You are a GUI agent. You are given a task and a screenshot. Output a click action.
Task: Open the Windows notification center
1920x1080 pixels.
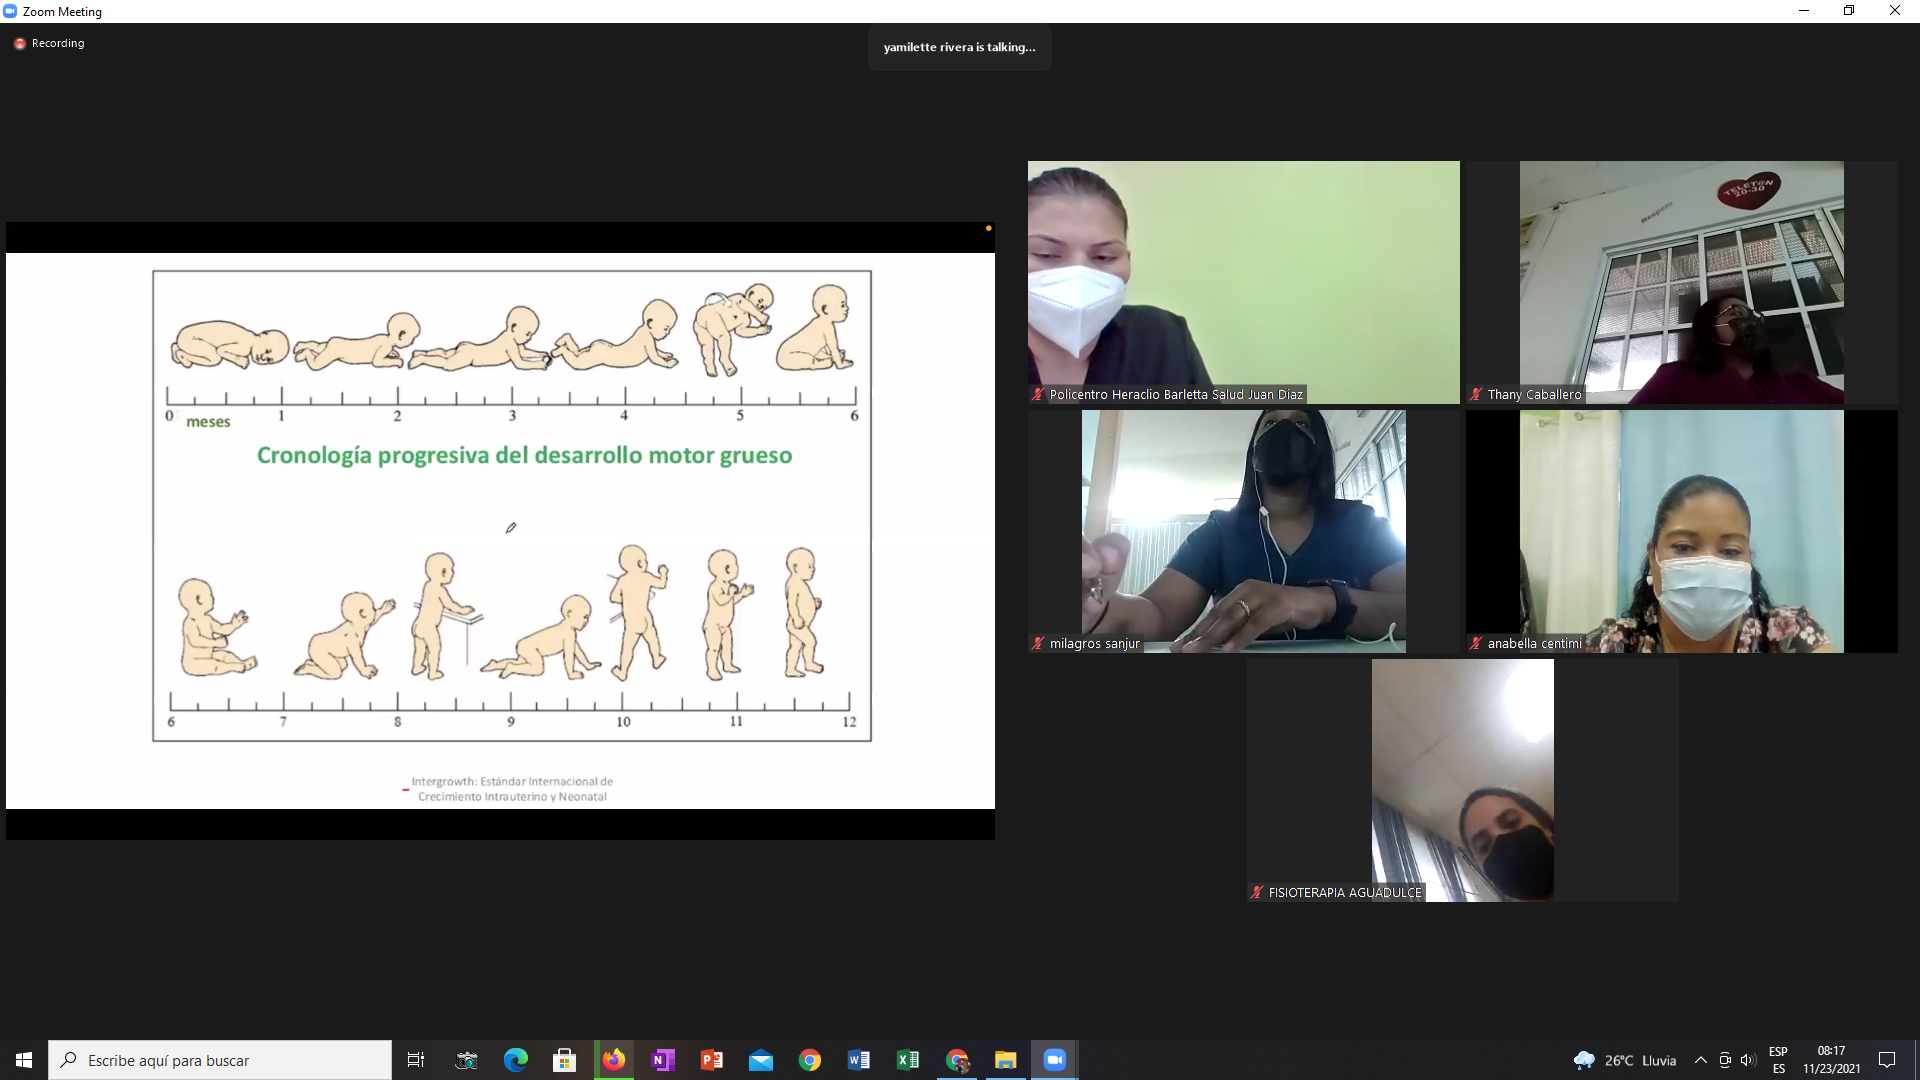coord(1887,1060)
